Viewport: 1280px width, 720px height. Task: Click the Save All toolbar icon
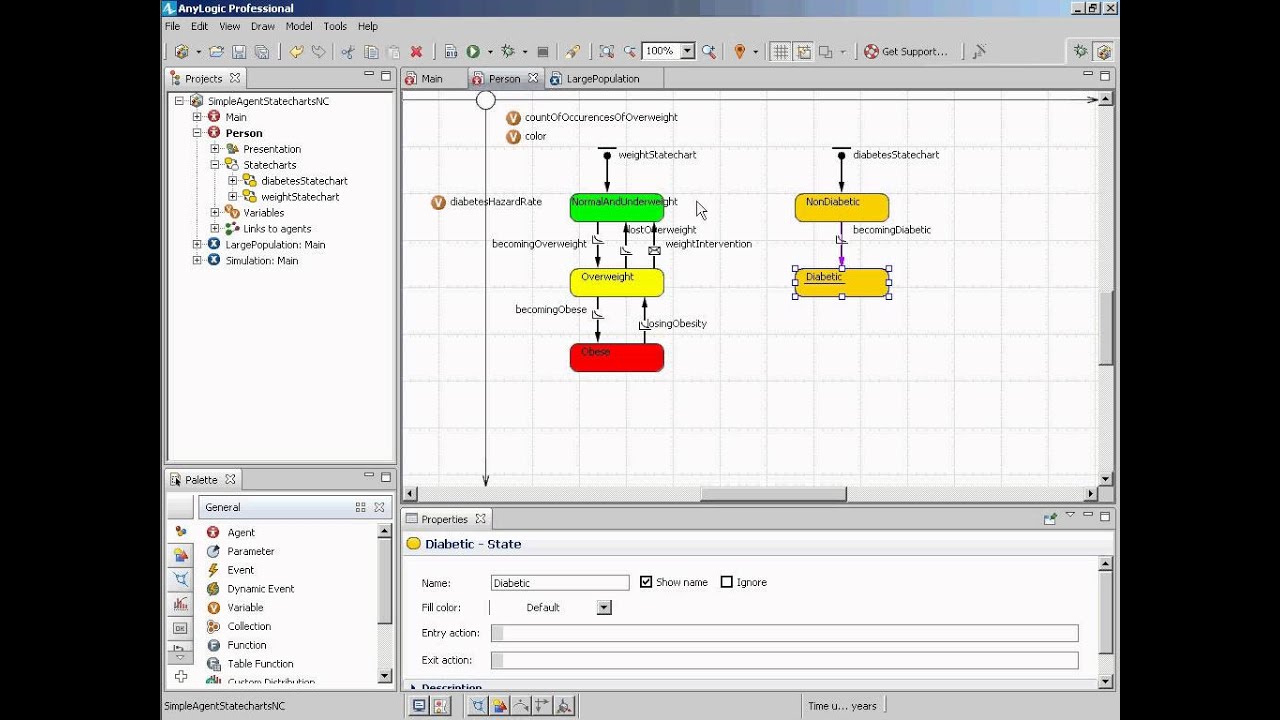tap(262, 51)
